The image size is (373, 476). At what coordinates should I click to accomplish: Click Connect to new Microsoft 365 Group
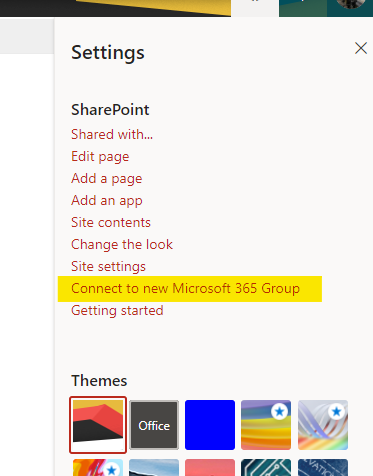point(185,288)
